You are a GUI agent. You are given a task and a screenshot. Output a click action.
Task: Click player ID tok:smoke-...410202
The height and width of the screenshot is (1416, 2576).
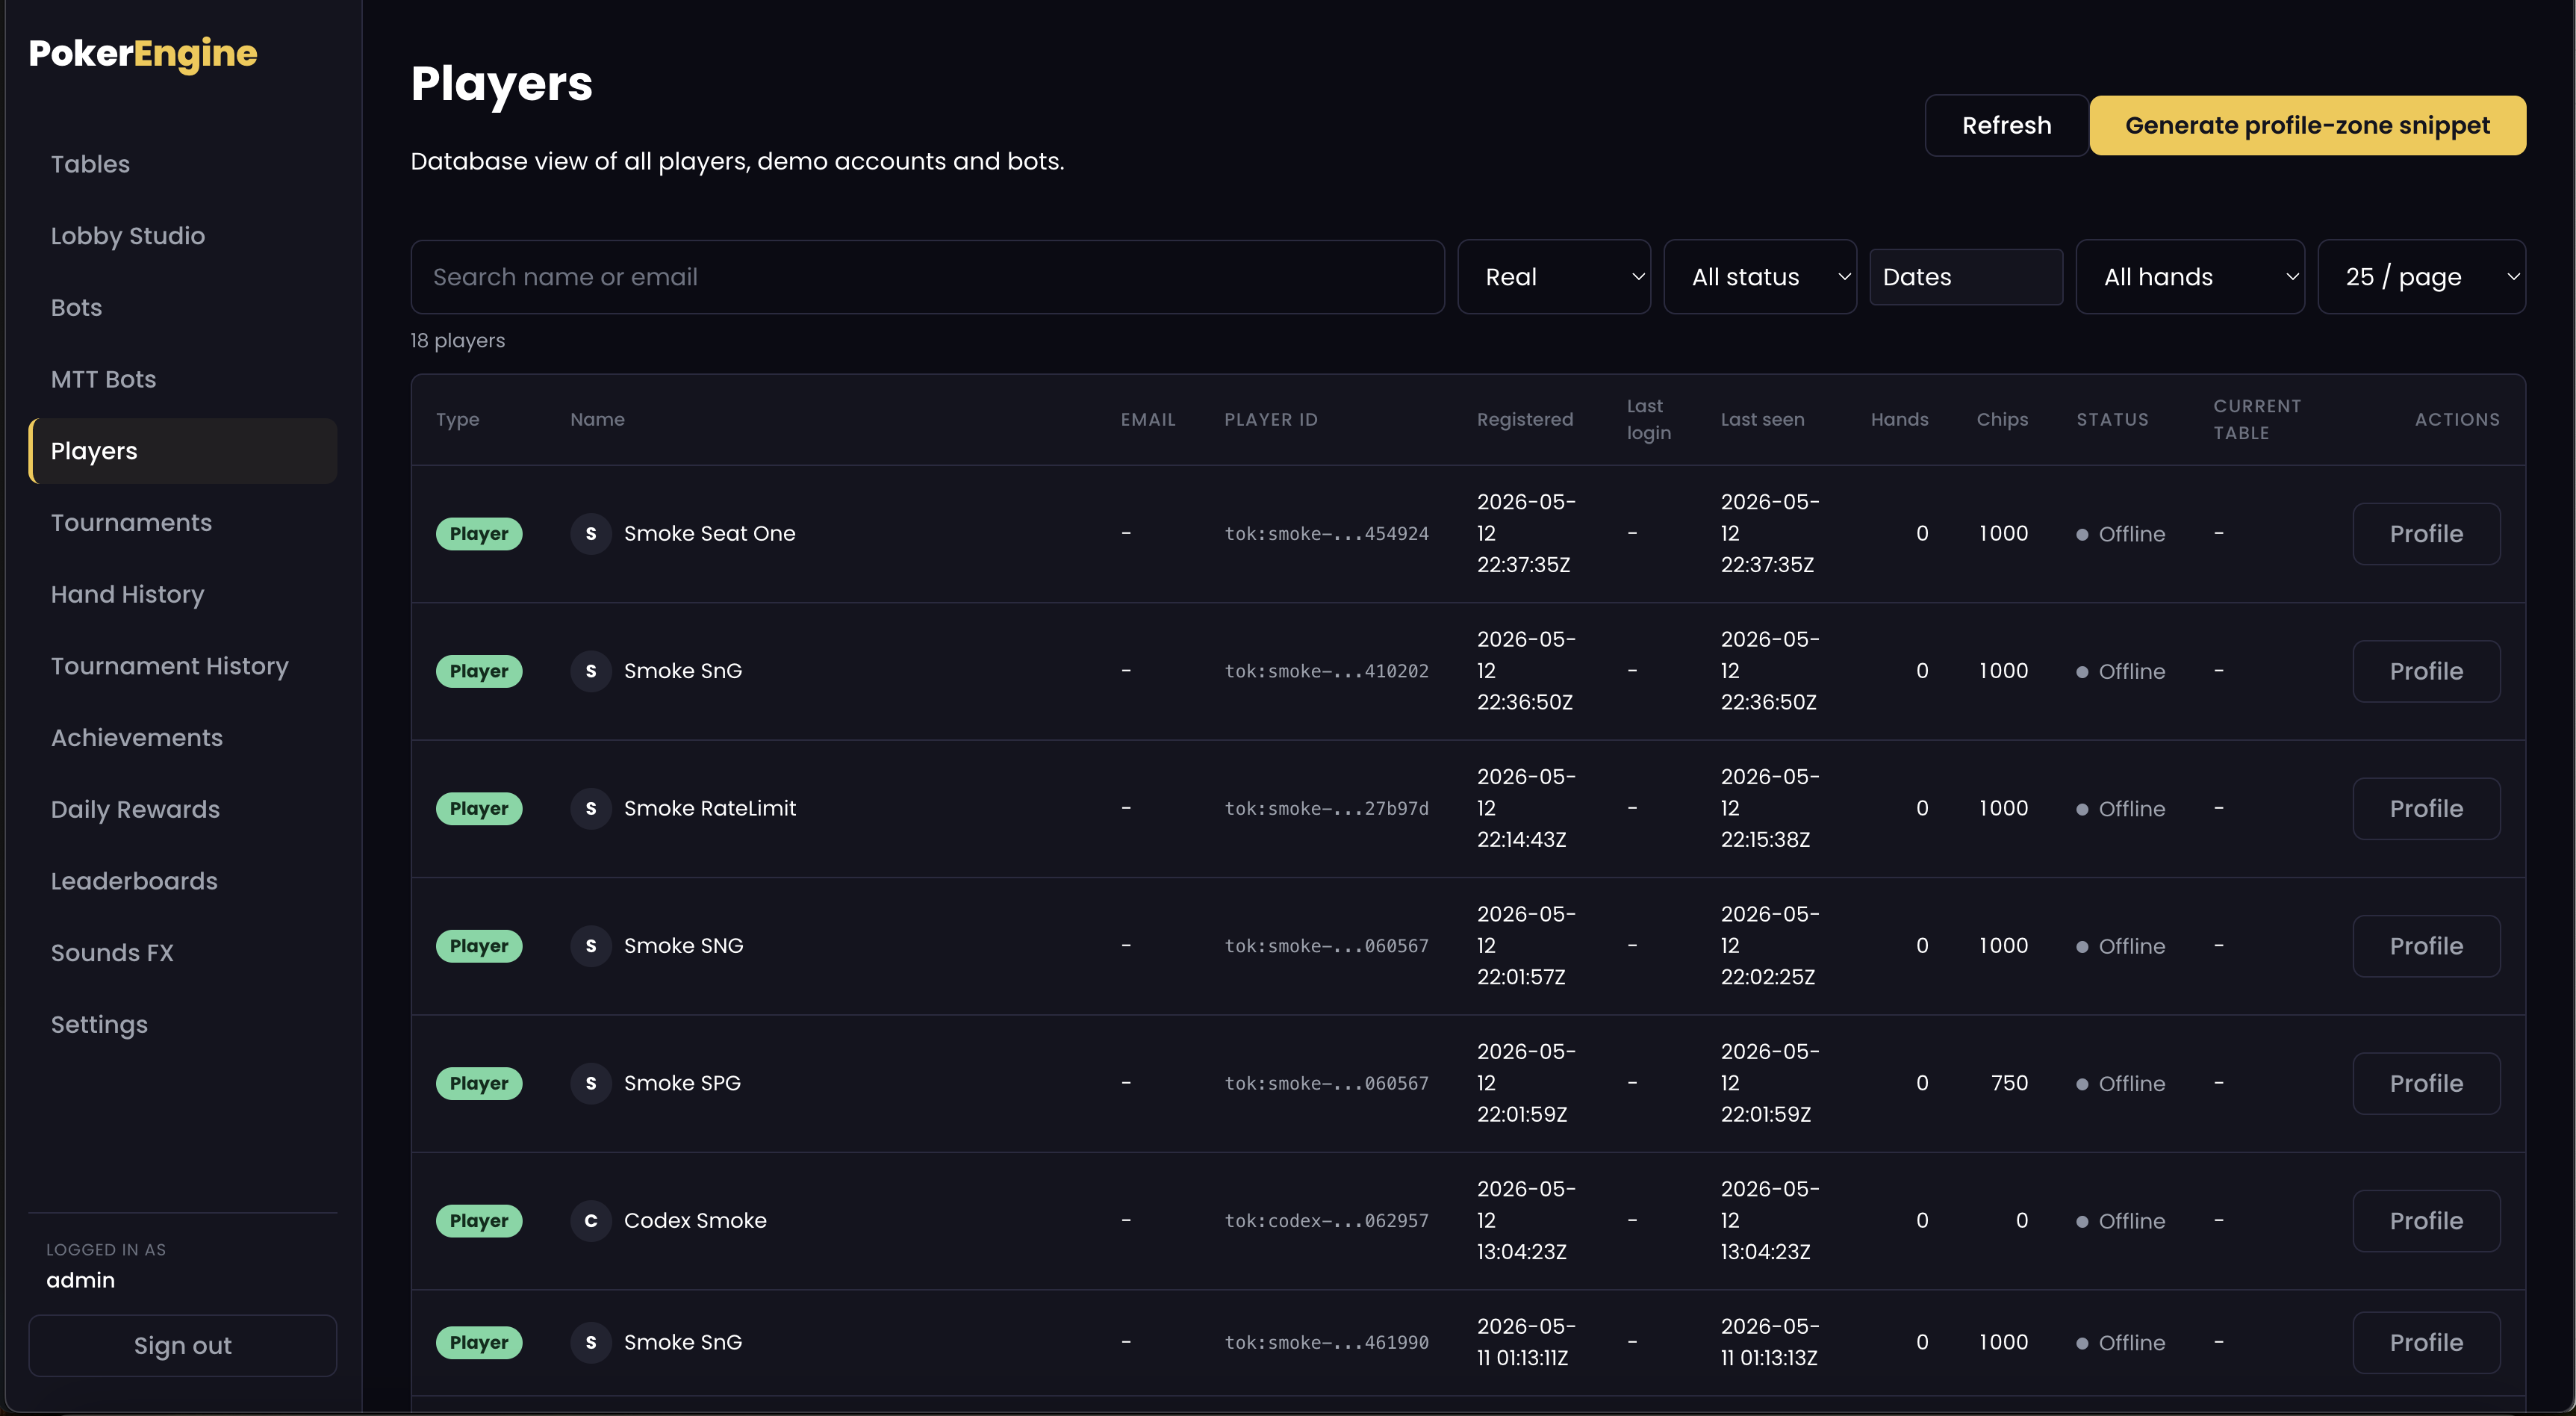pyautogui.click(x=1326, y=672)
